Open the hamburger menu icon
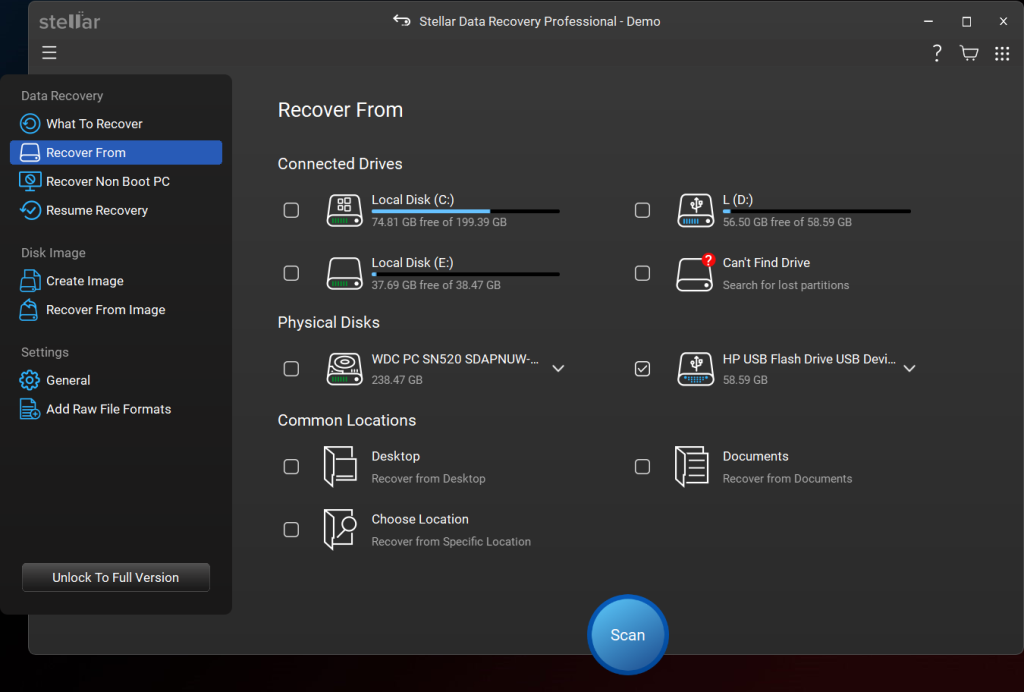The height and width of the screenshot is (692, 1024). pos(50,53)
